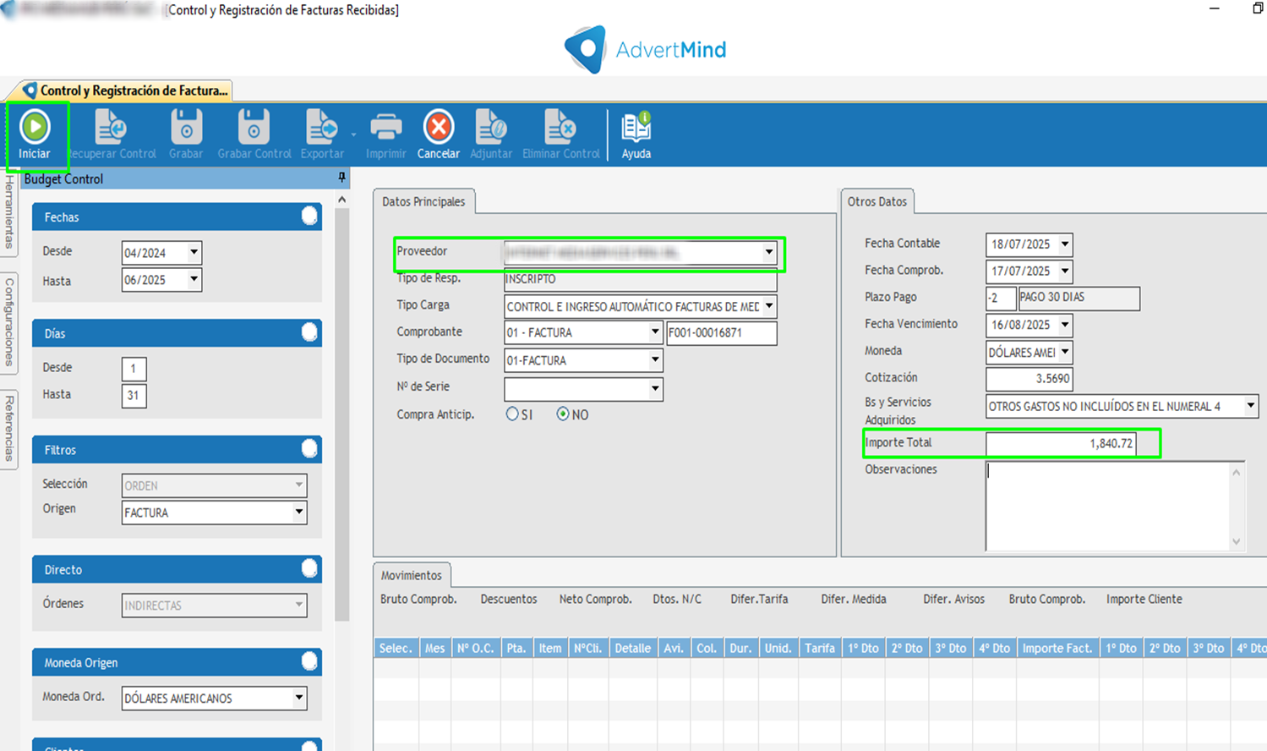Open the Fecha Comprob. date picker

1065,270
